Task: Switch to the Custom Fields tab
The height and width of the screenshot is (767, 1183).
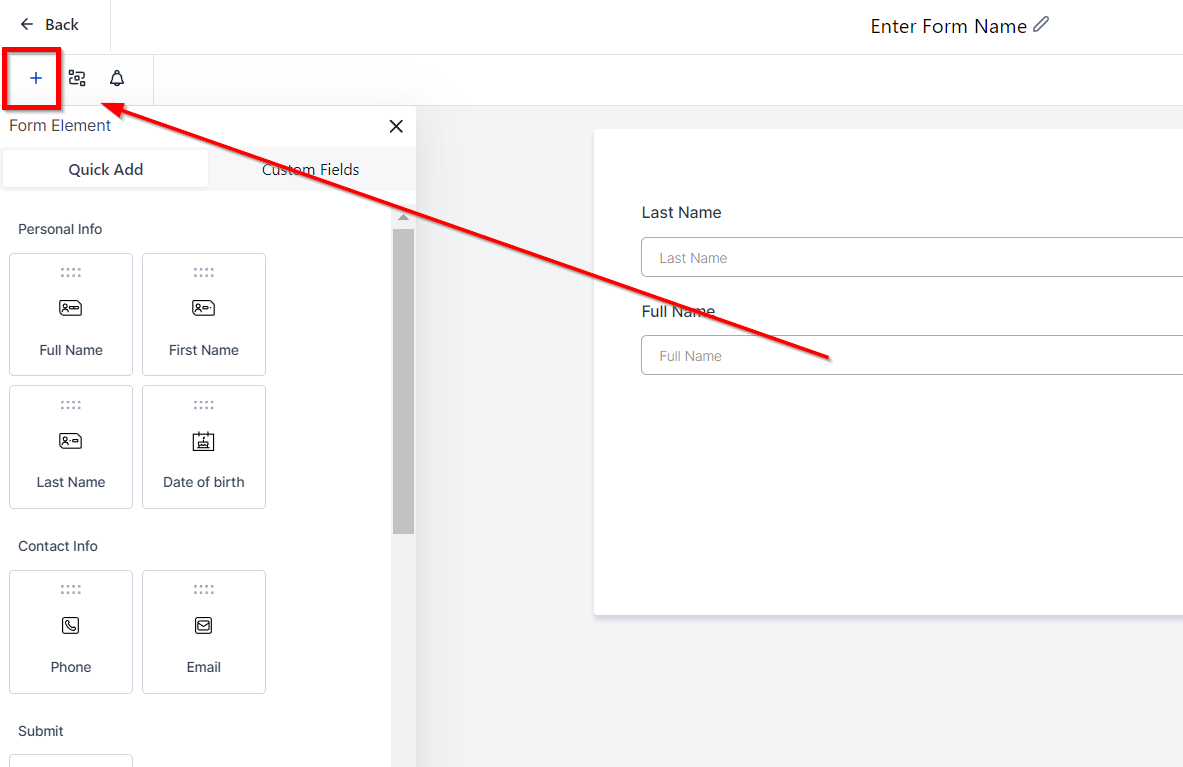Action: point(310,169)
